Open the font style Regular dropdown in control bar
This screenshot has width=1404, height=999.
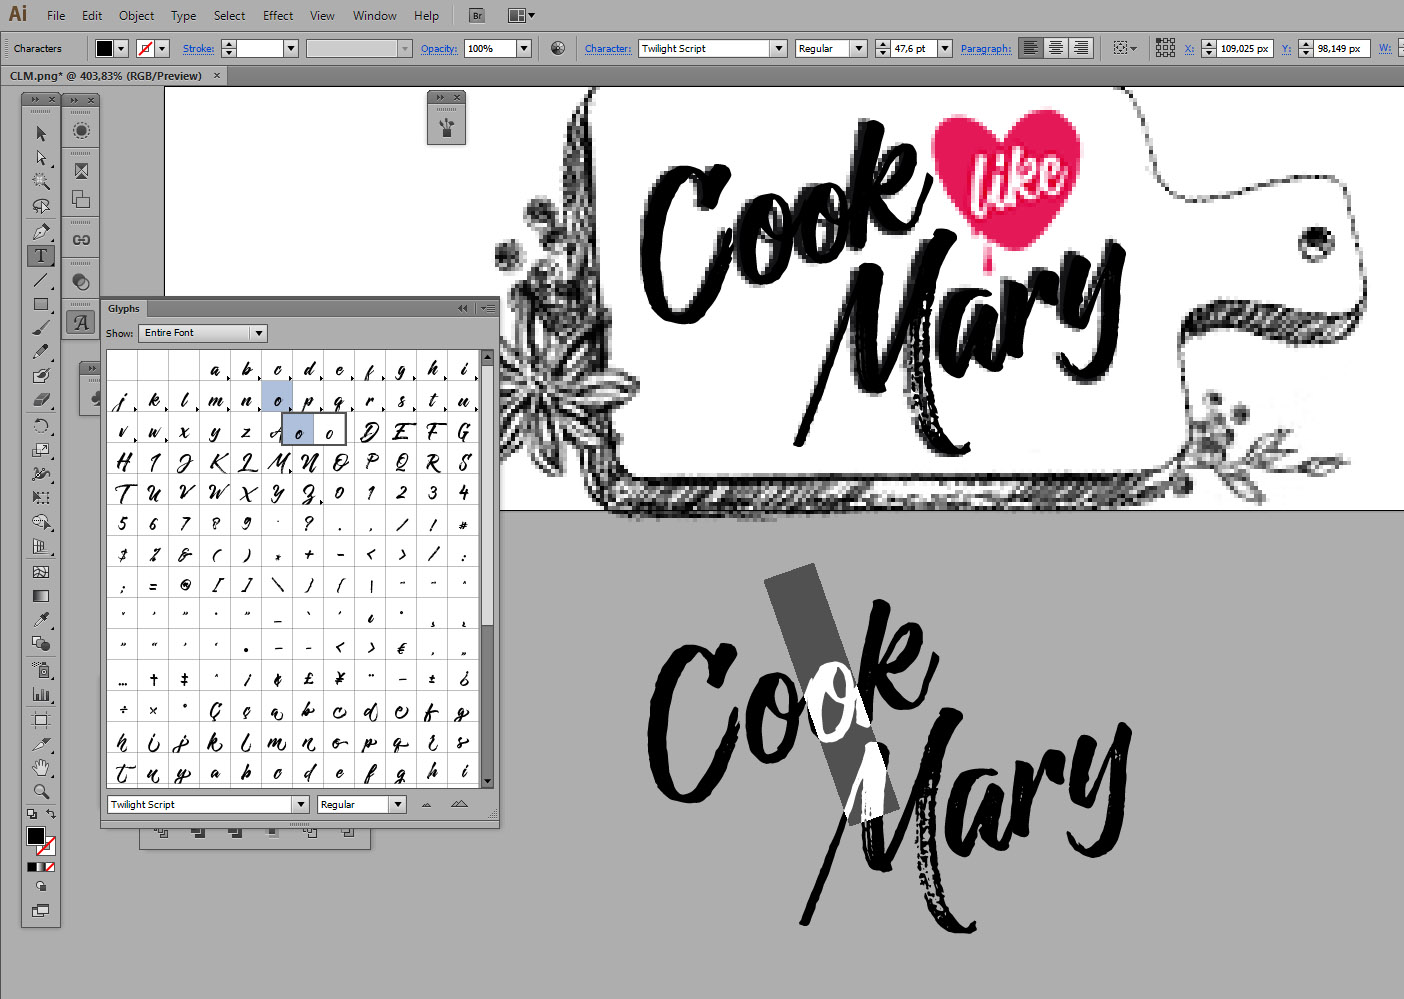pos(858,48)
